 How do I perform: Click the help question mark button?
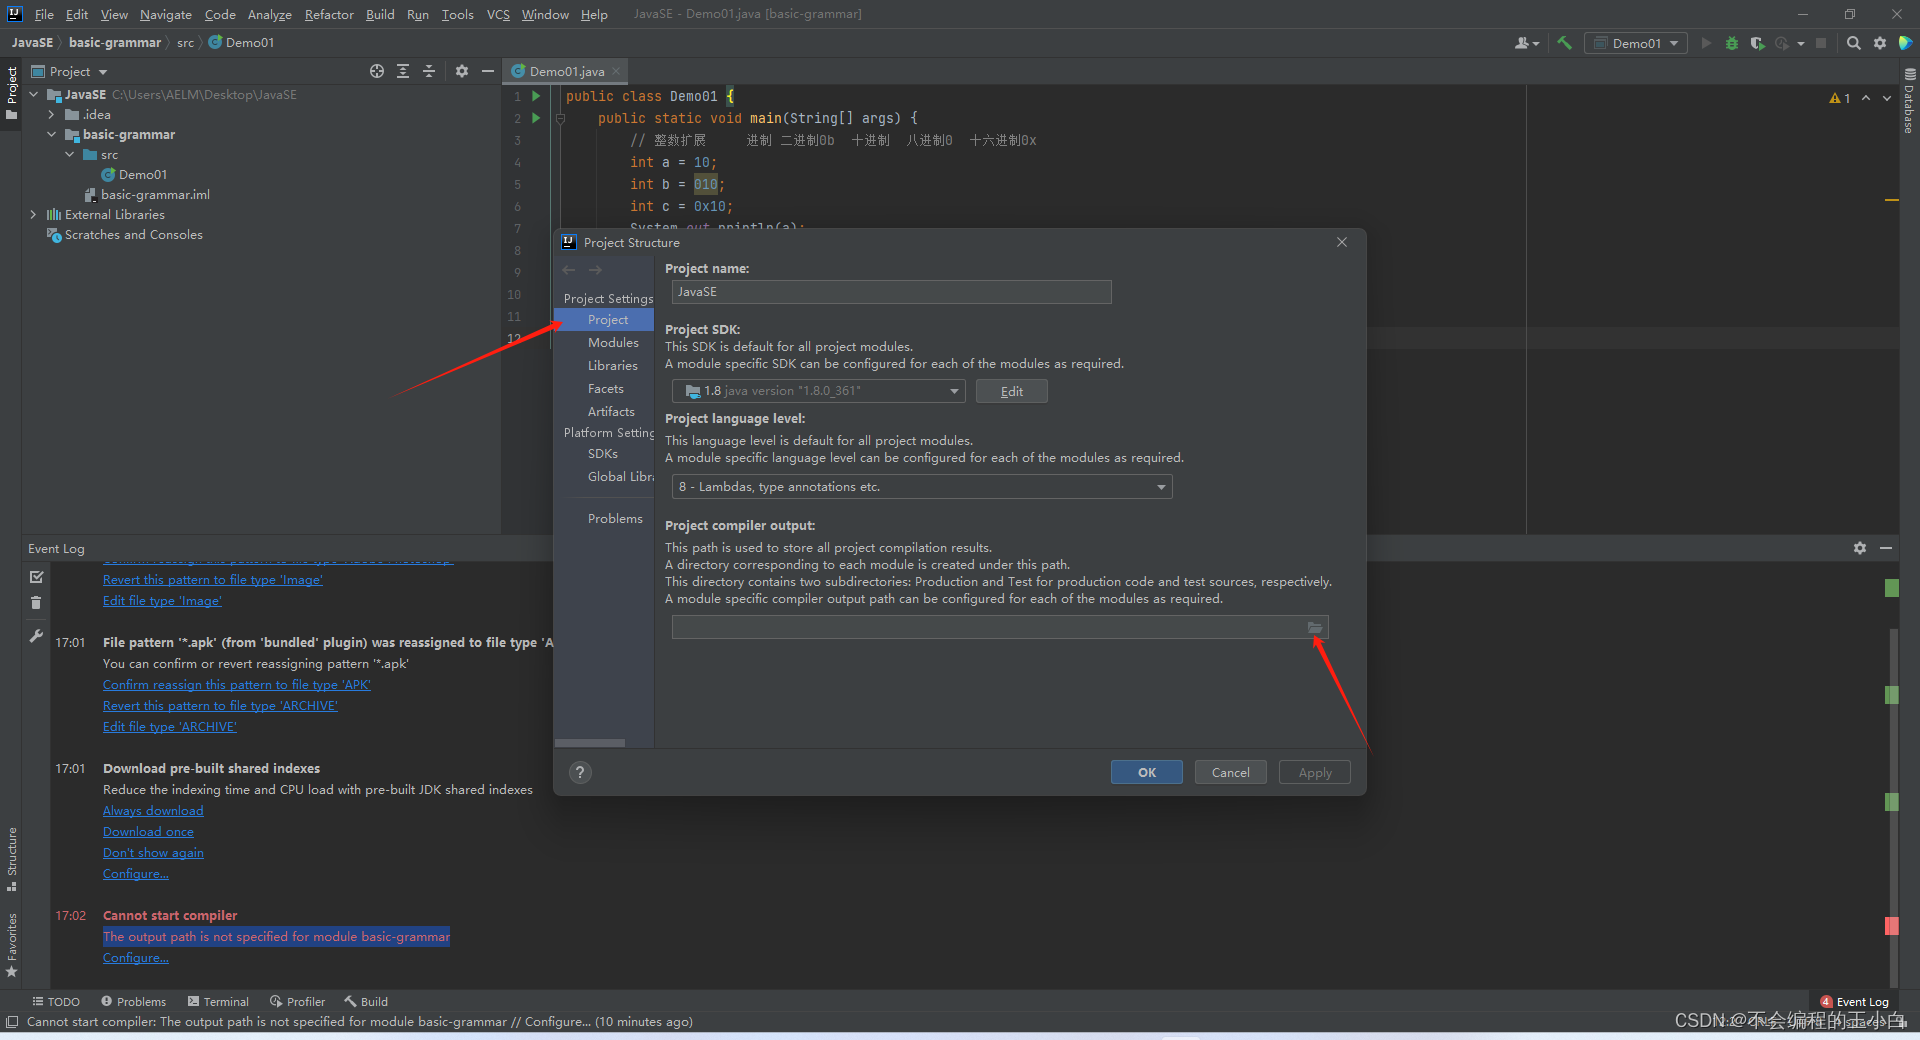point(580,772)
